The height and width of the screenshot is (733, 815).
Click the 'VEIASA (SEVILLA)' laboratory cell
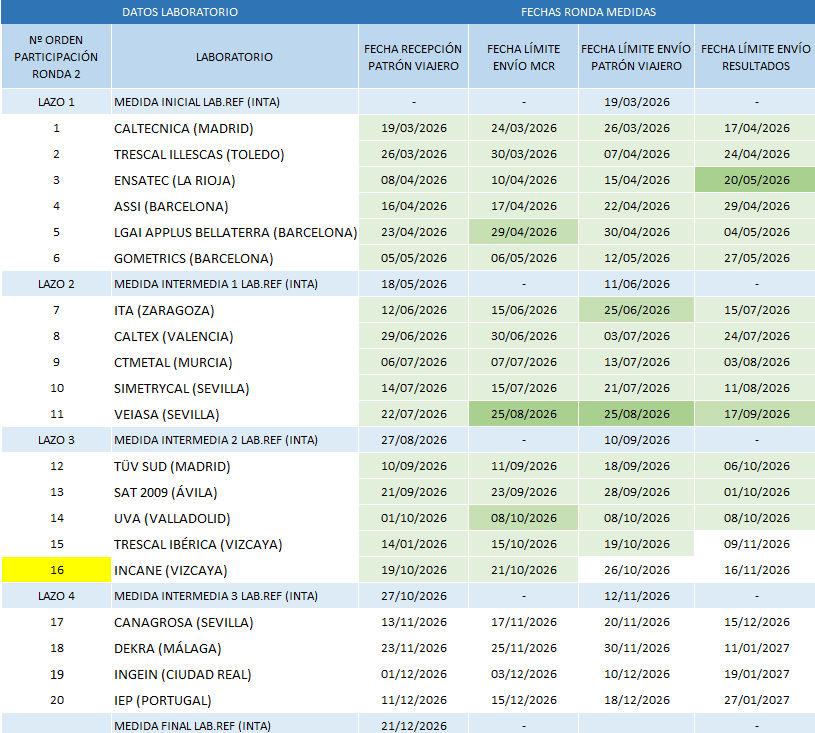click(x=234, y=414)
